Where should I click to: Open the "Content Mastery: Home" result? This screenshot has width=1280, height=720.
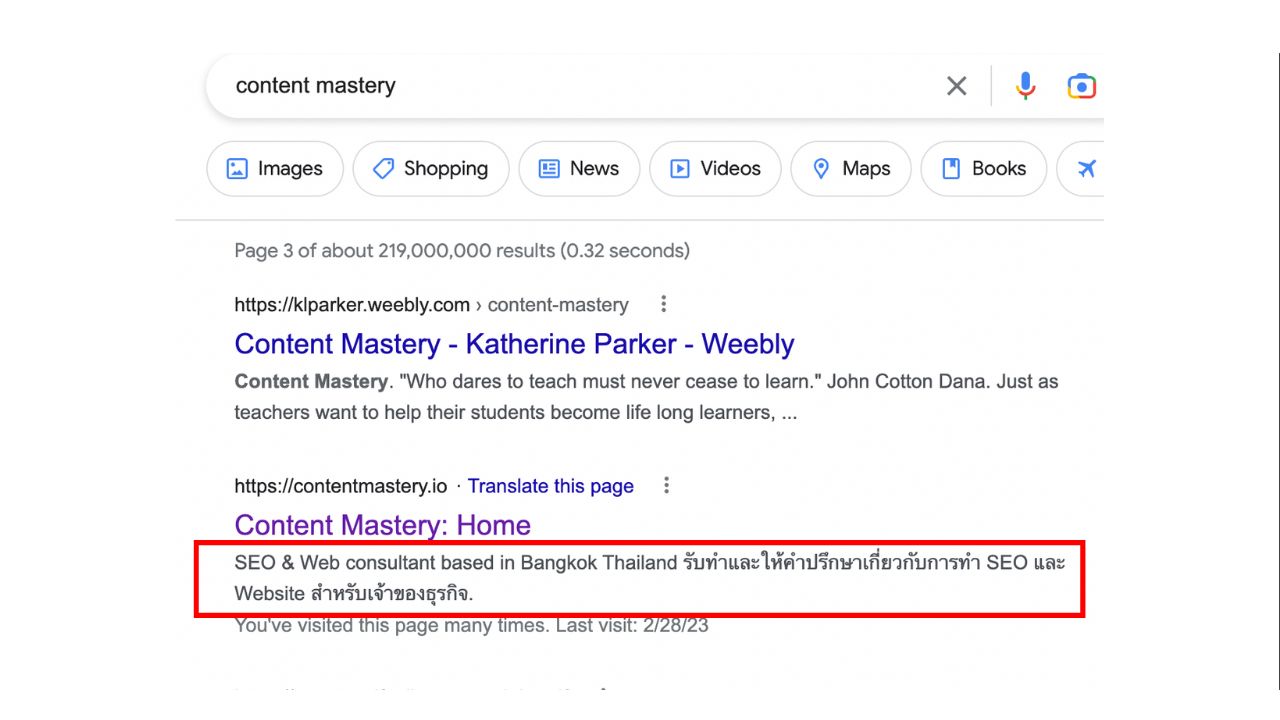(x=382, y=525)
